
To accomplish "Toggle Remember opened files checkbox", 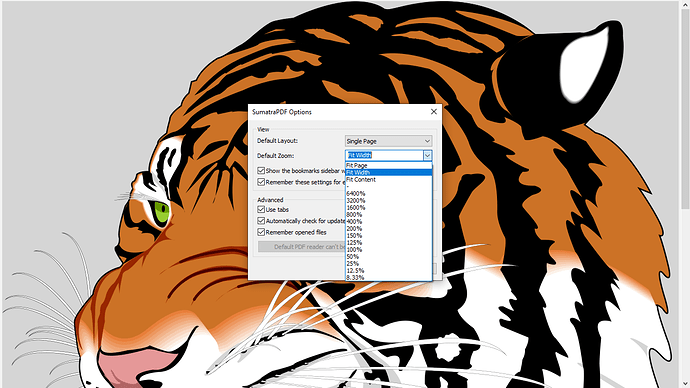I will (261, 232).
